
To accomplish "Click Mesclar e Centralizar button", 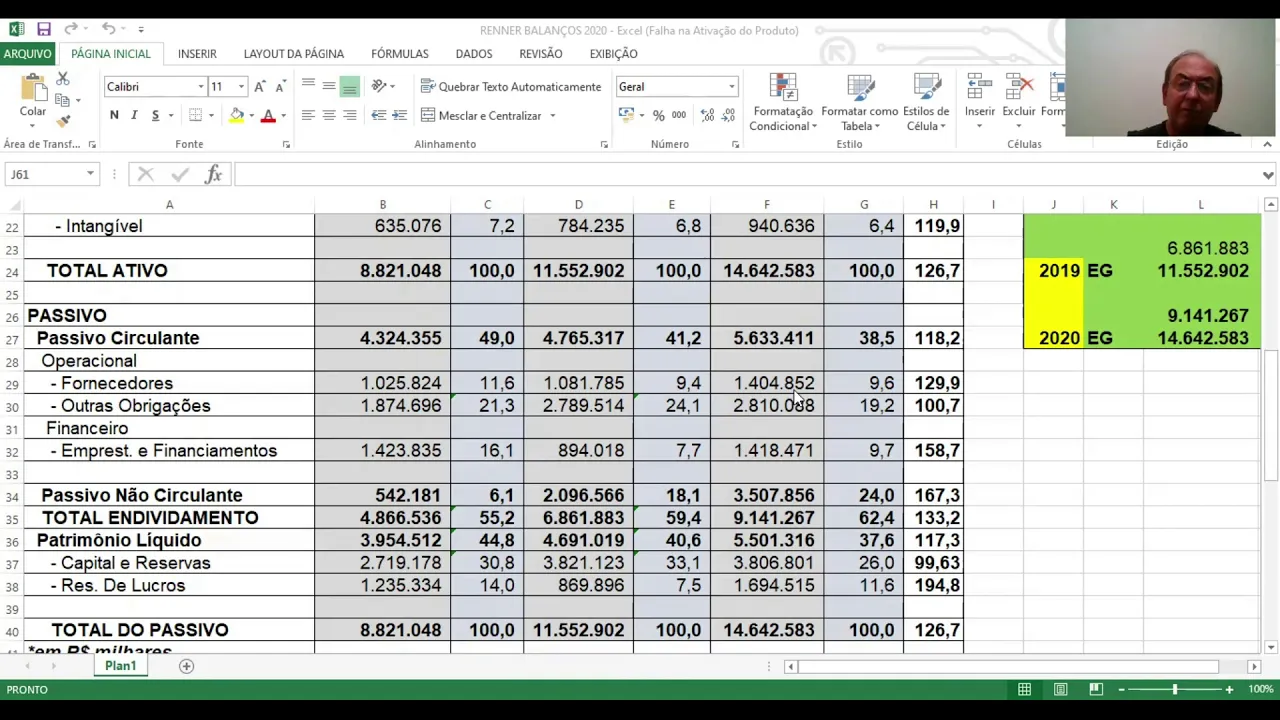I will (481, 116).
